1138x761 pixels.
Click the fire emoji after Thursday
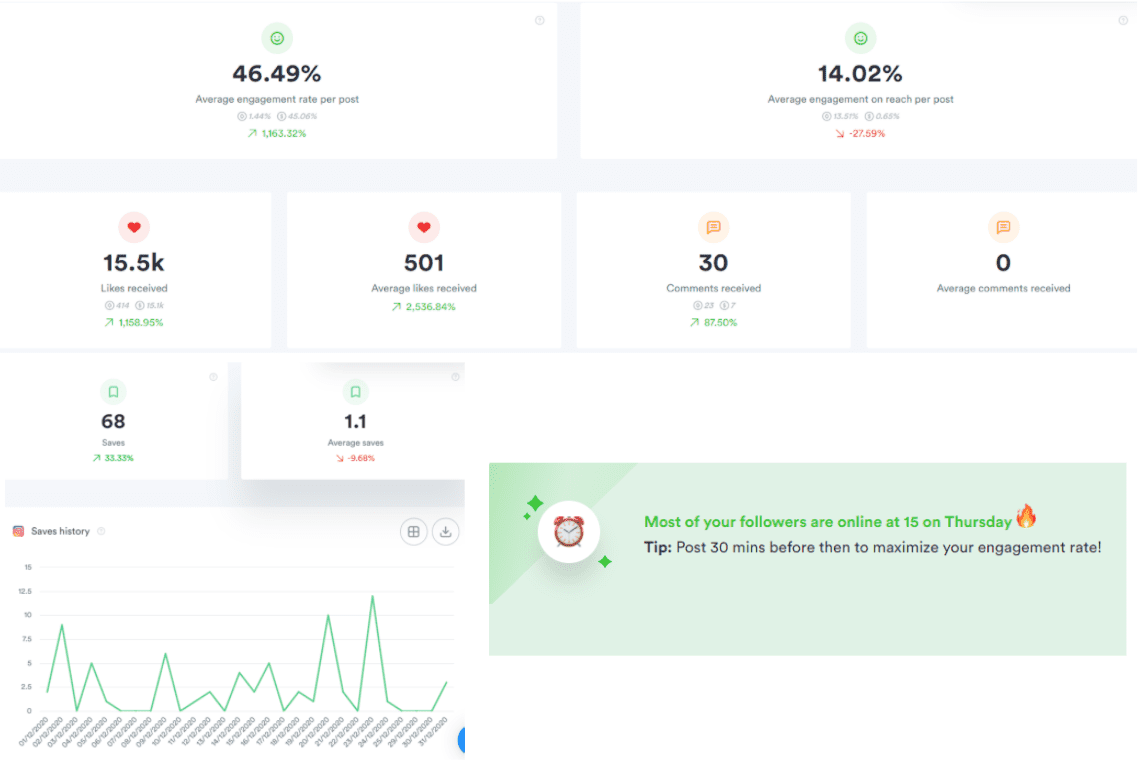(1026, 517)
